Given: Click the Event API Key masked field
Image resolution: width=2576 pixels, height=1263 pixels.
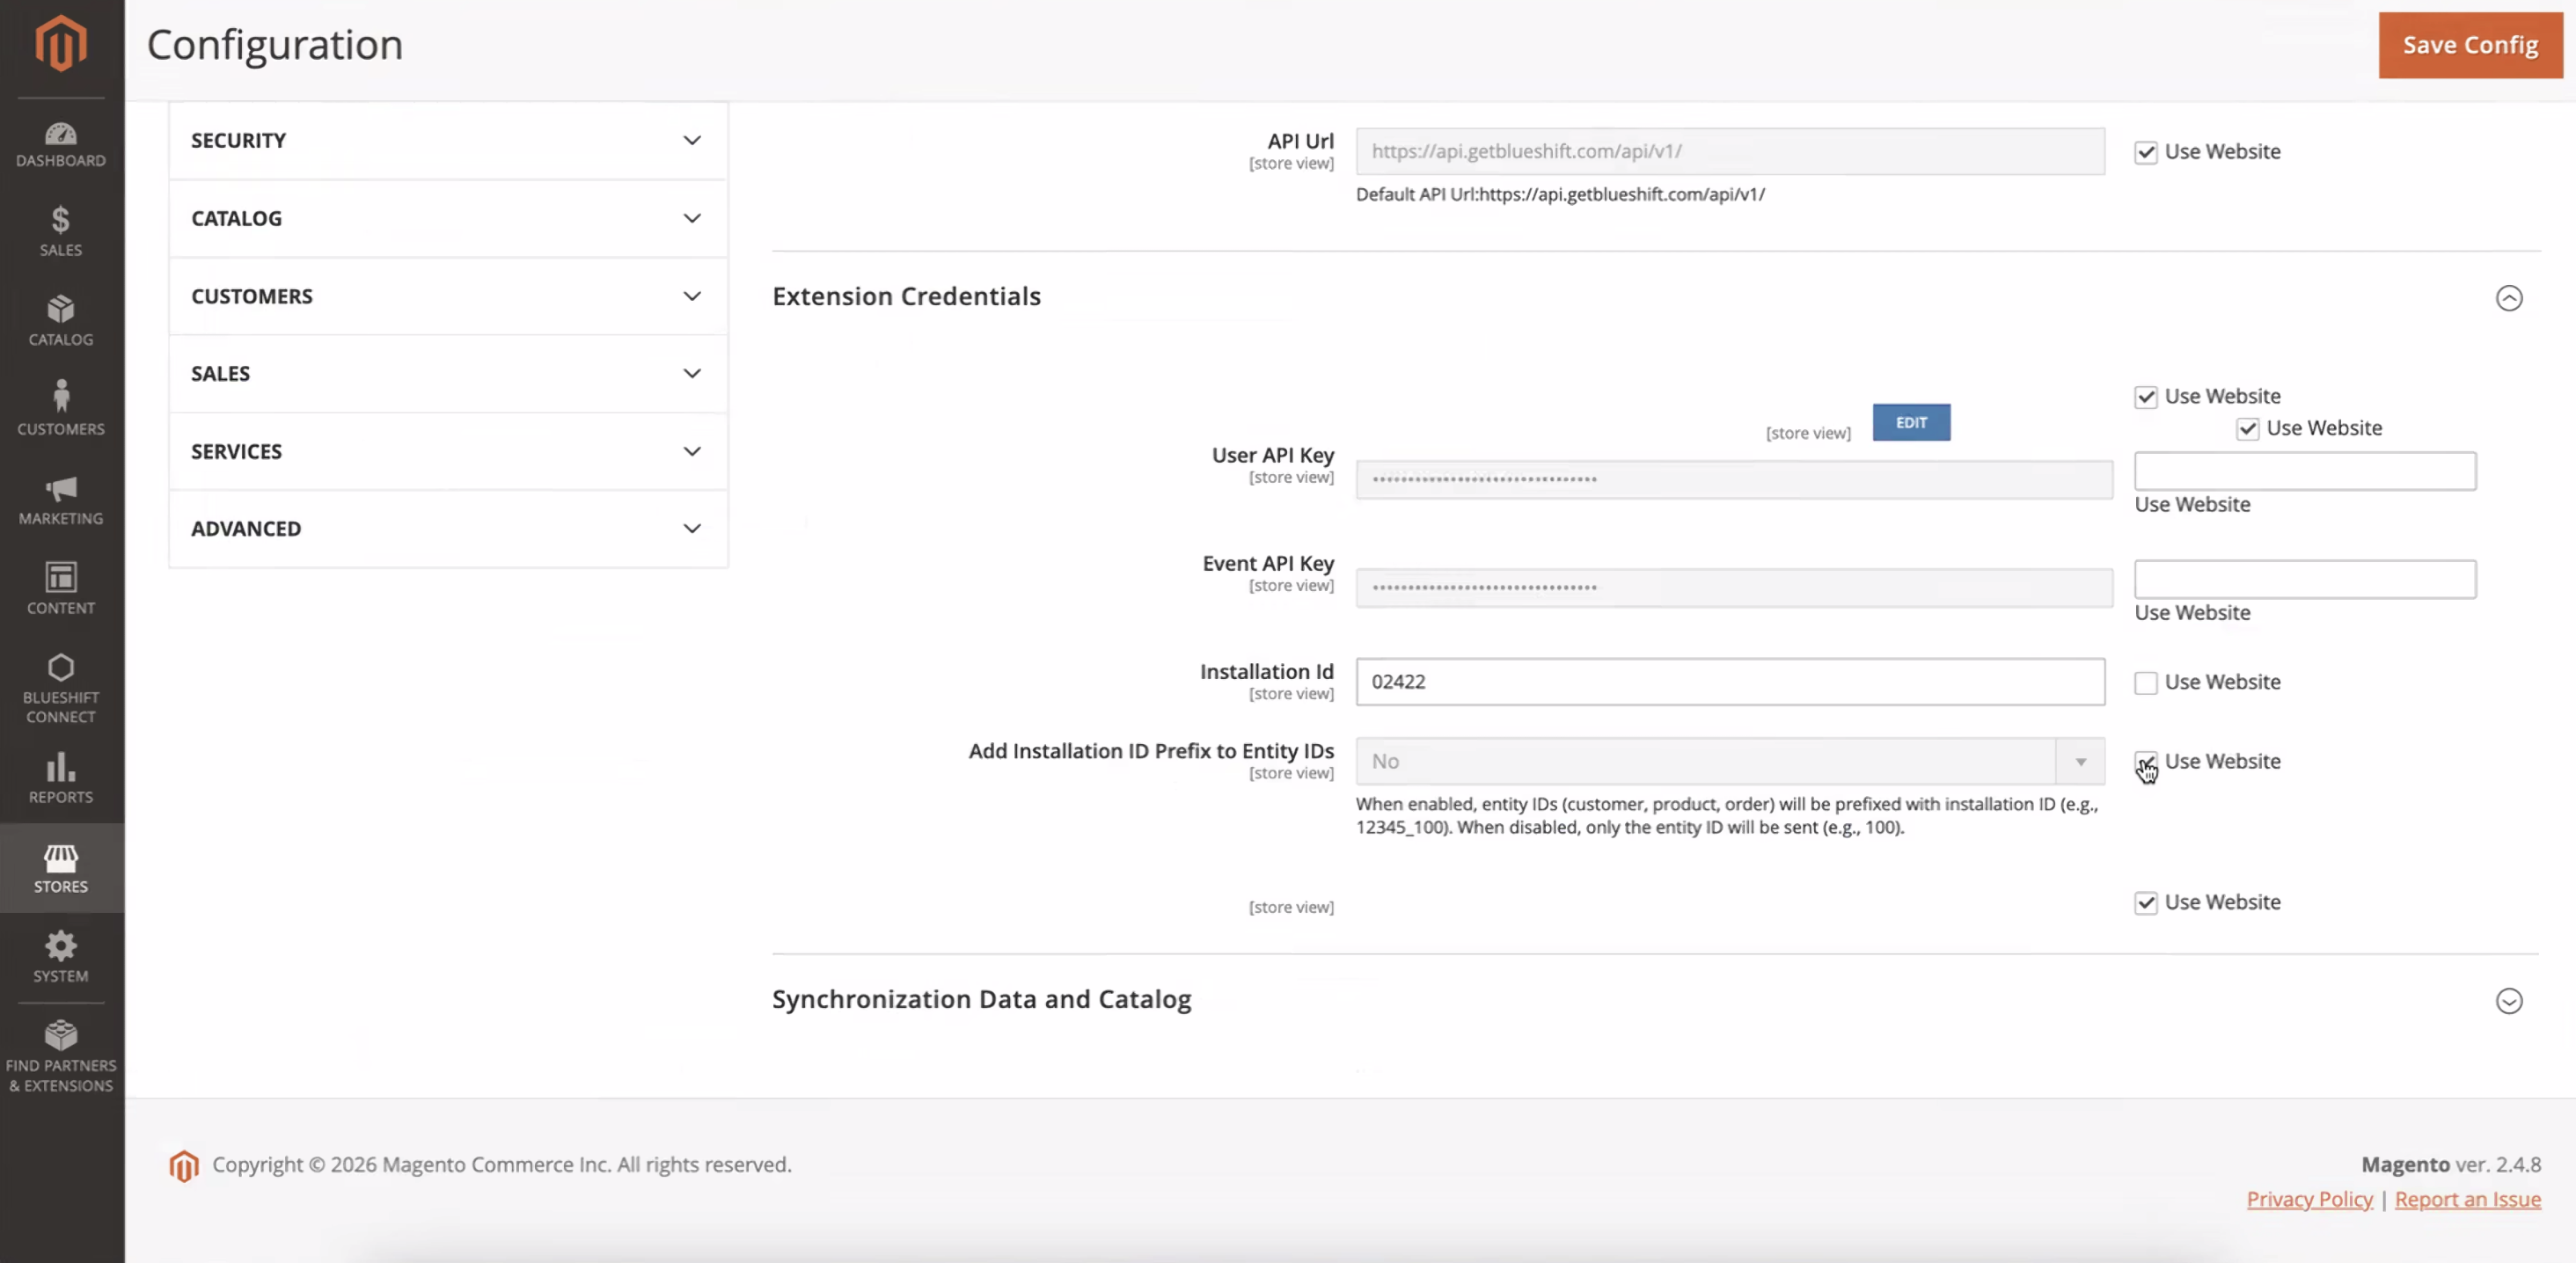Looking at the screenshot, I should [1734, 588].
